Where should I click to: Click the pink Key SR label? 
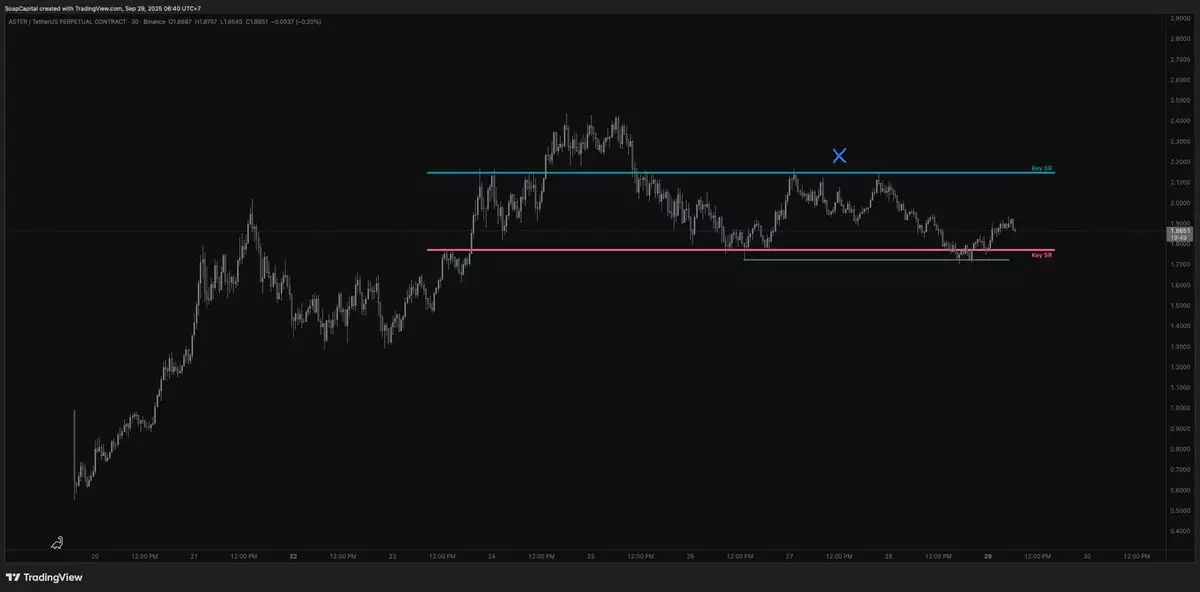pos(1041,256)
